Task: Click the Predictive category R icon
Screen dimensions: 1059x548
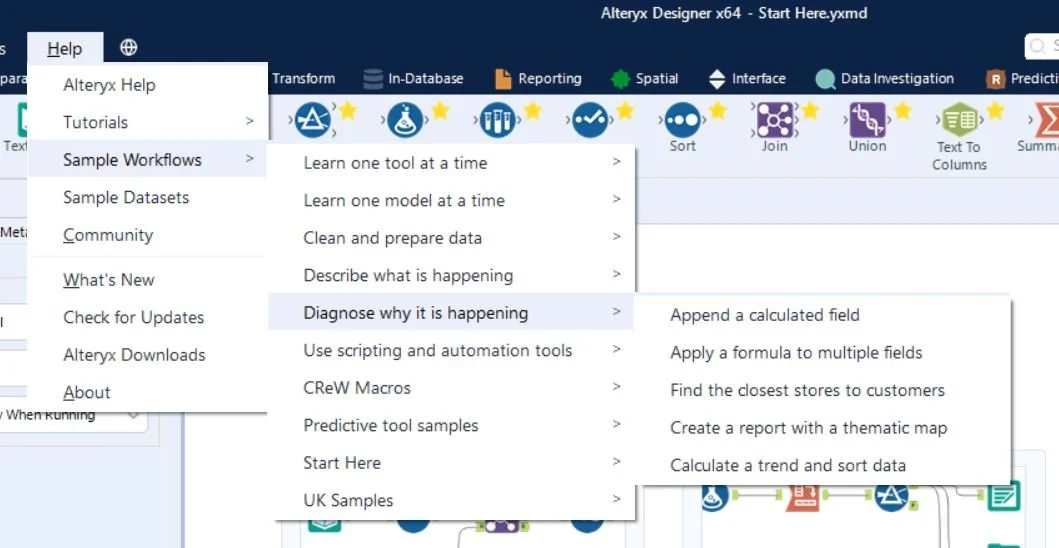Action: (x=996, y=80)
